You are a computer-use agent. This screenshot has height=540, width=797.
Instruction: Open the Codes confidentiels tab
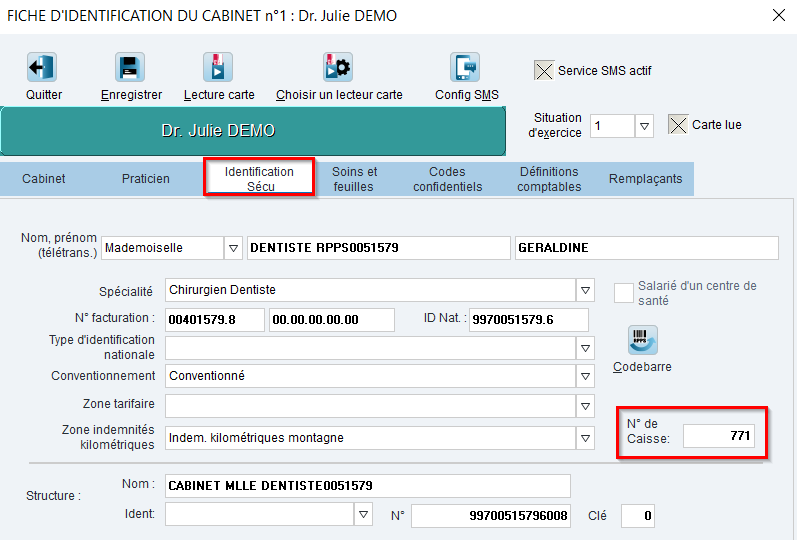point(447,179)
